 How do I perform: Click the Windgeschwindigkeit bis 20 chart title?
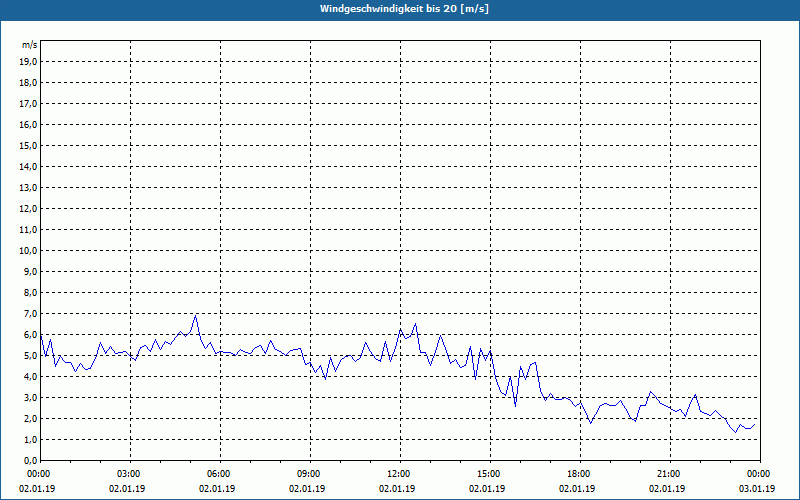(x=404, y=9)
